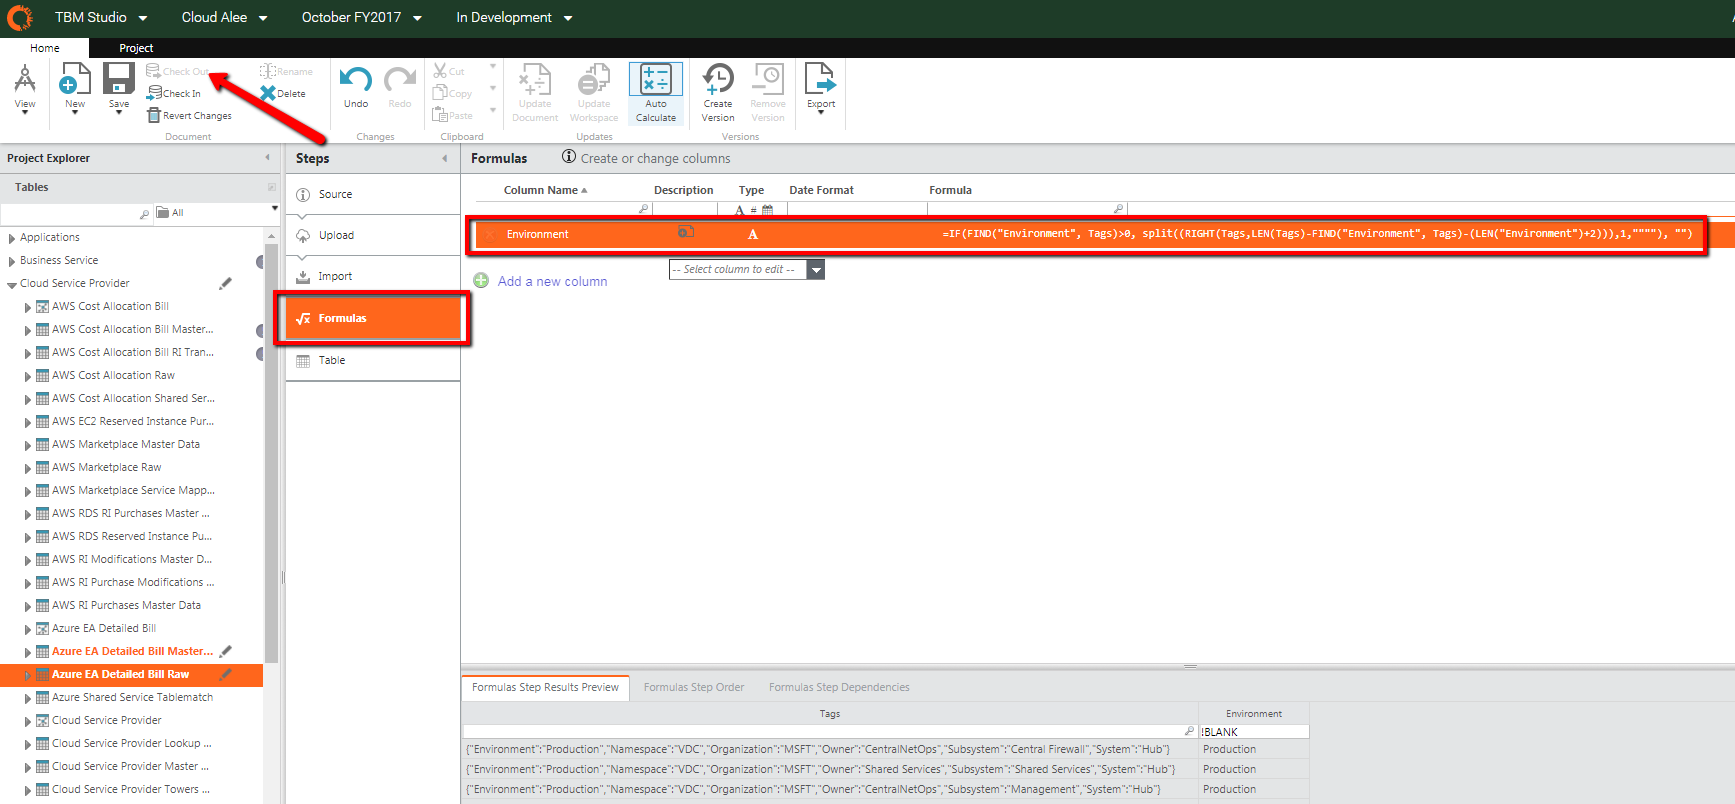Click the description icon in the Environment row
The width and height of the screenshot is (1735, 804).
pyautogui.click(x=686, y=232)
